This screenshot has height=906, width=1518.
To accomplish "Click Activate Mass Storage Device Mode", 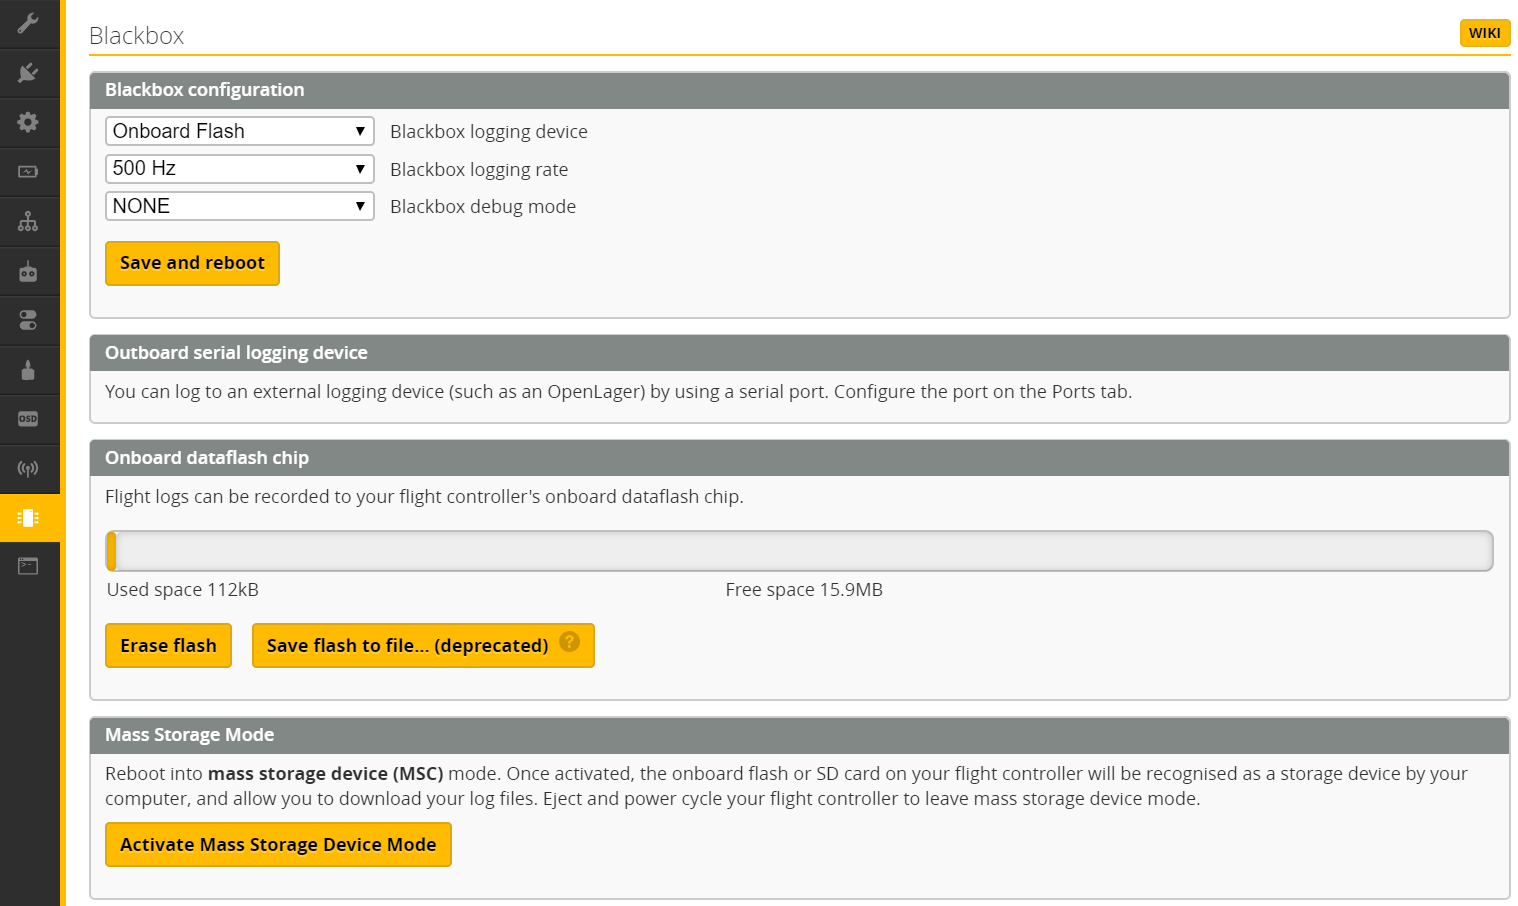I will point(278,845).
